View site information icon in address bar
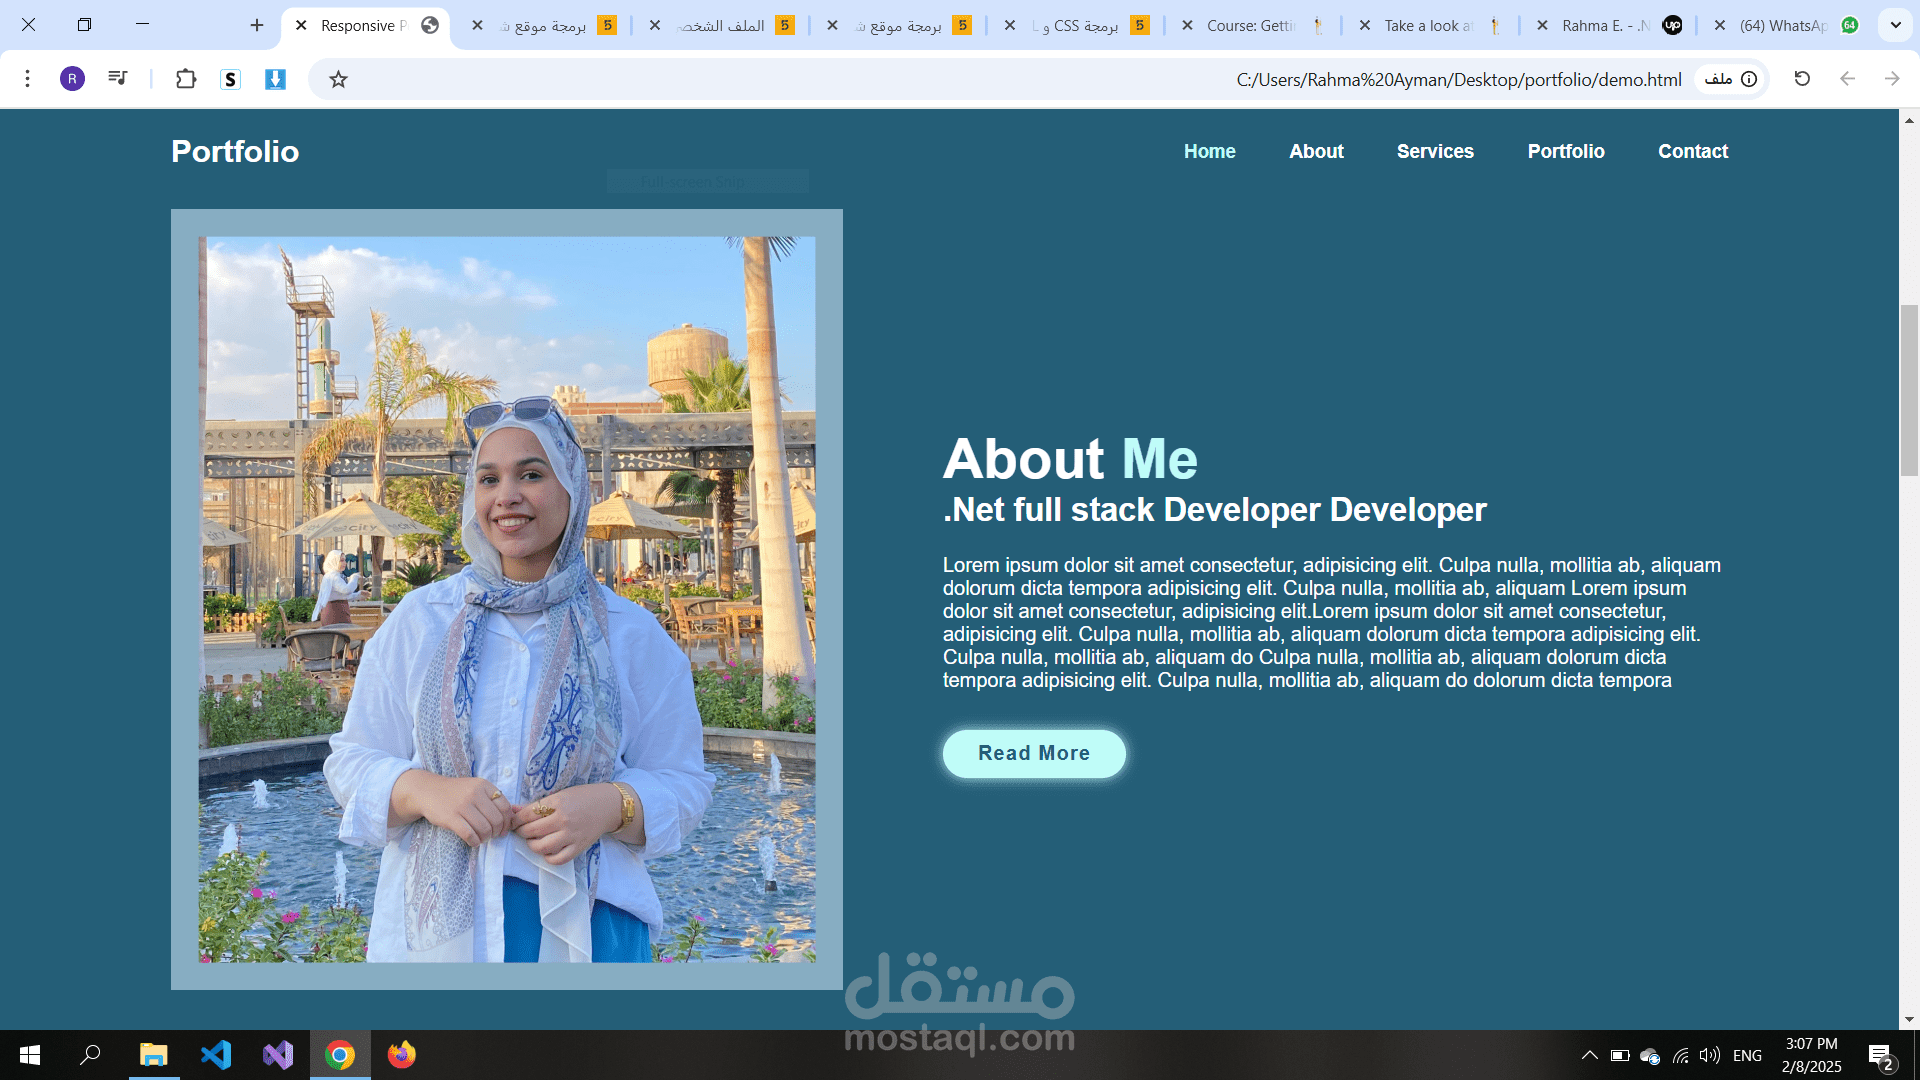Screen dimensions: 1920x1080 pyautogui.click(x=1749, y=79)
